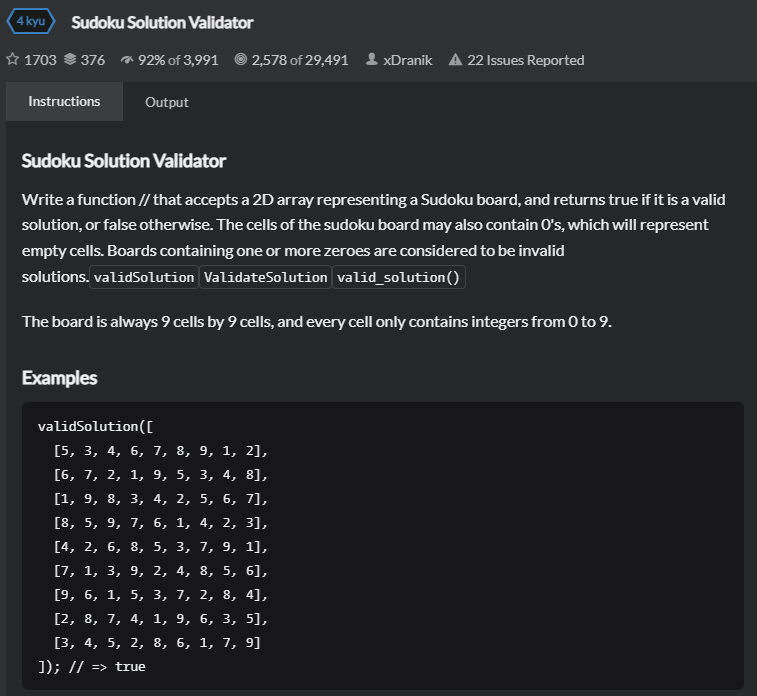Image resolution: width=757 pixels, height=696 pixels.
Task: Click the valid_solution() code tag
Action: click(x=399, y=277)
